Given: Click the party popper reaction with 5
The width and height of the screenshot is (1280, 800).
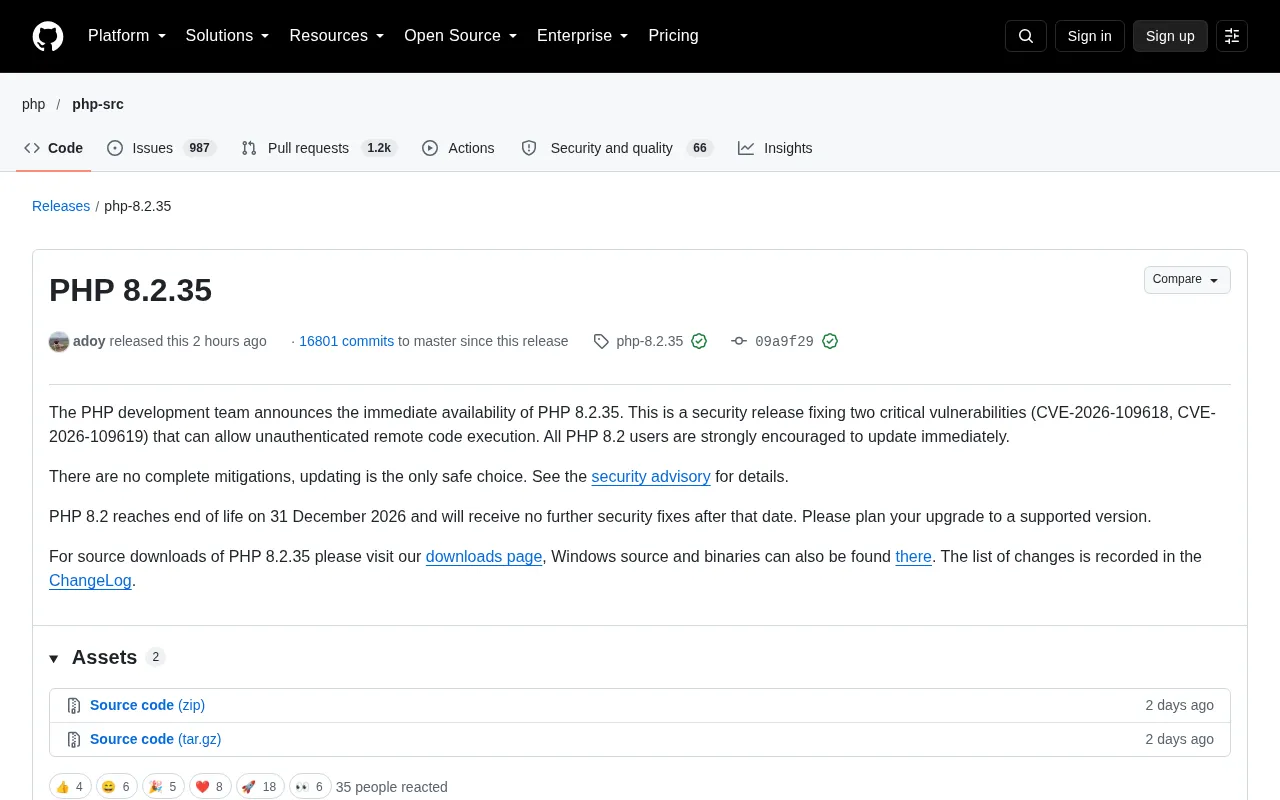Looking at the screenshot, I should 163,787.
